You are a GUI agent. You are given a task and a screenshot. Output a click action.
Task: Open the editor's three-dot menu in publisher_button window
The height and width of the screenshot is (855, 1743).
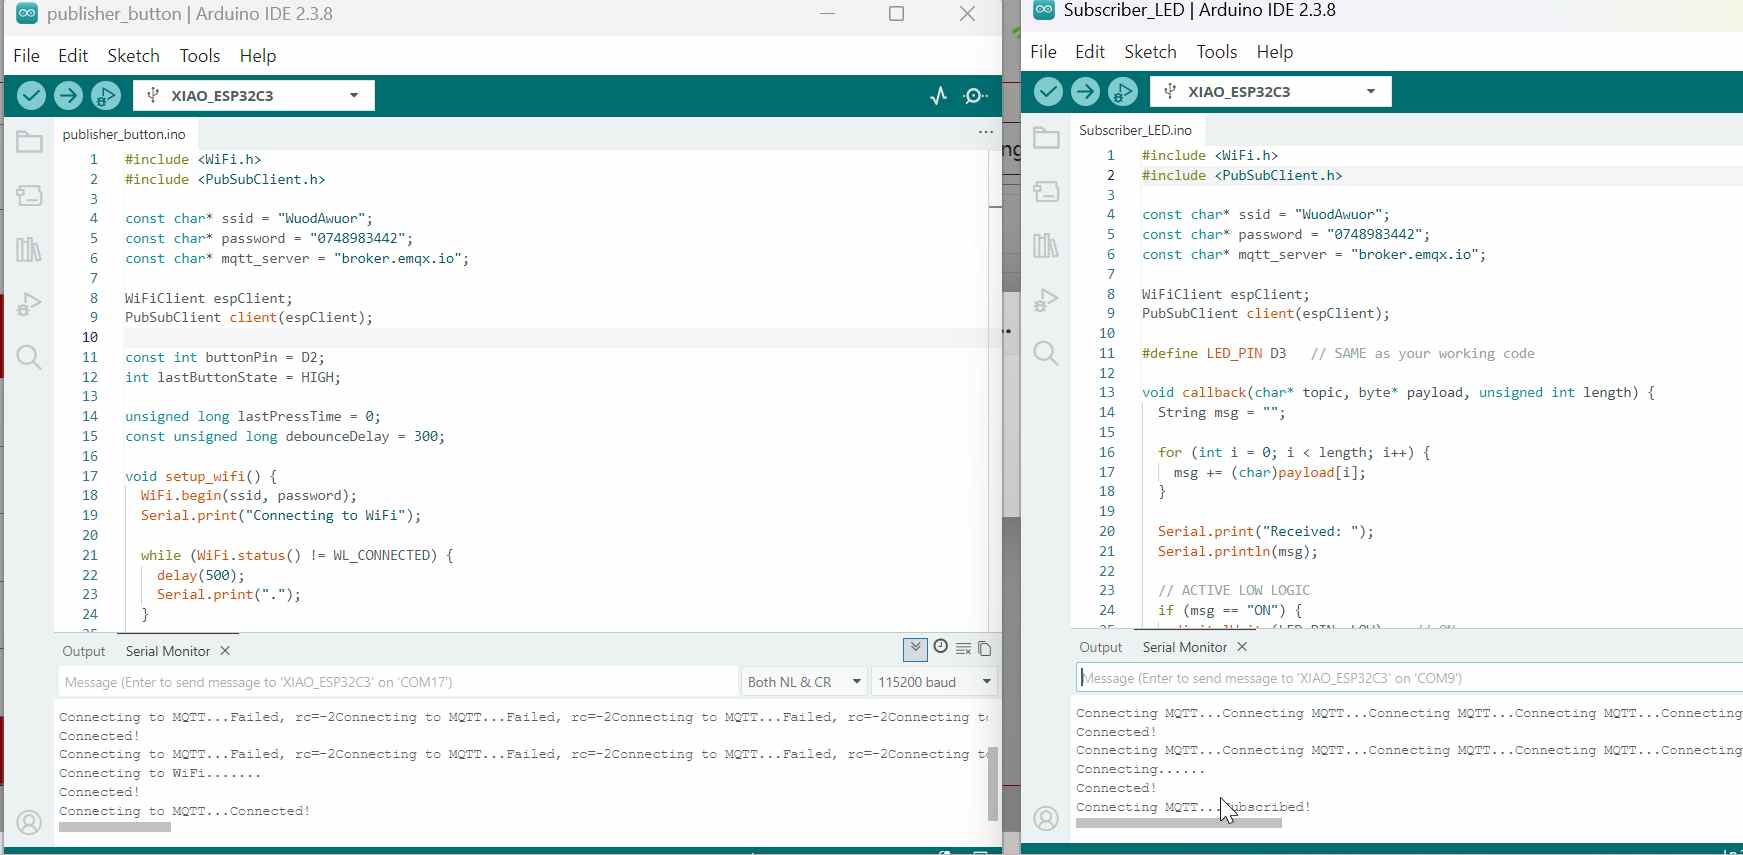click(x=986, y=132)
